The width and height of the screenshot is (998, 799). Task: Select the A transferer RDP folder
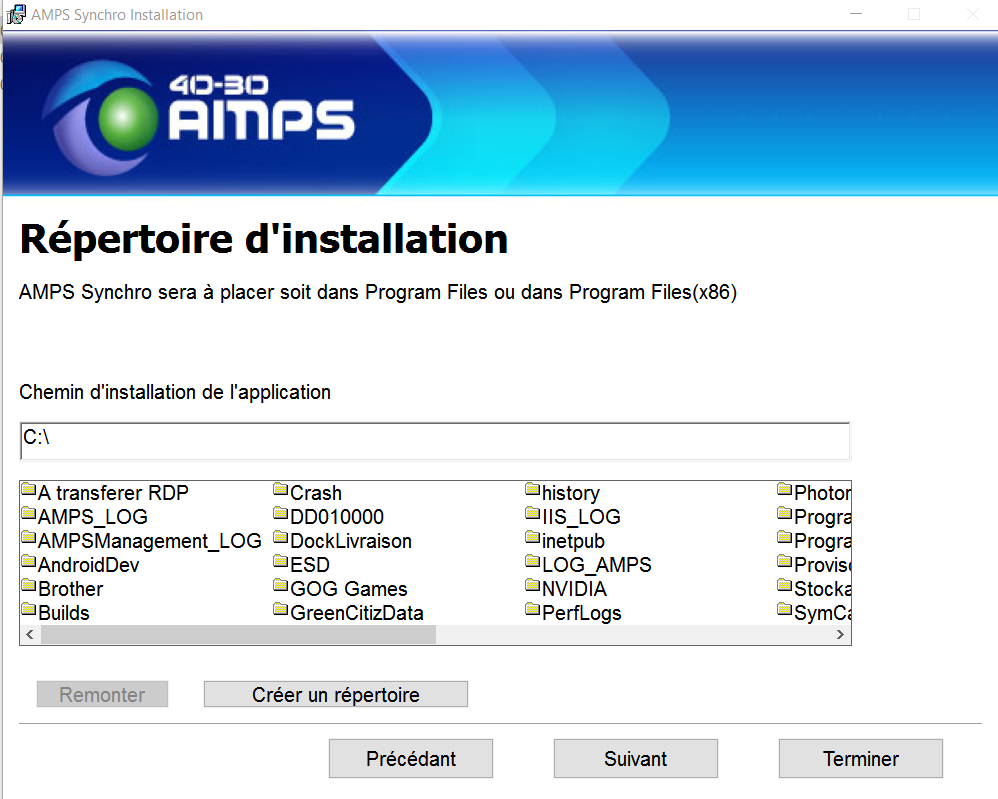point(112,493)
